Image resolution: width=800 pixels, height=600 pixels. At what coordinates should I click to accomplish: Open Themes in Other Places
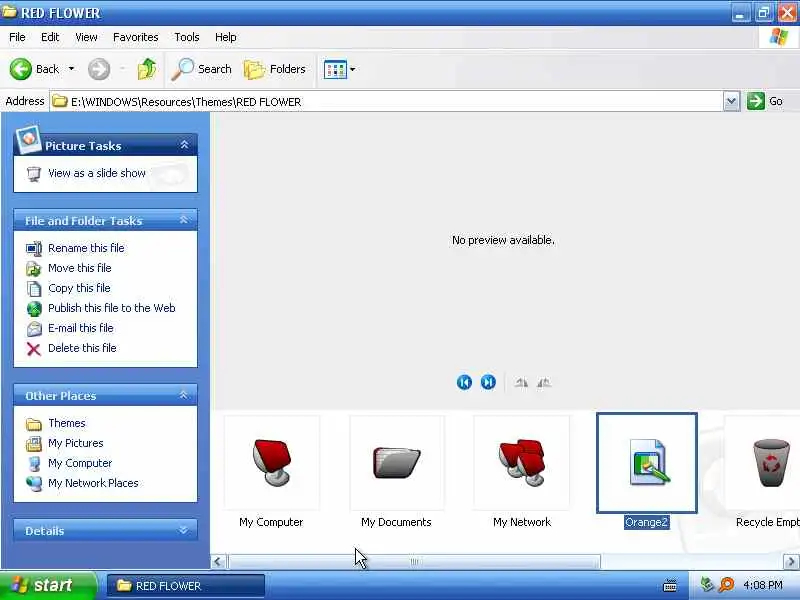point(67,423)
